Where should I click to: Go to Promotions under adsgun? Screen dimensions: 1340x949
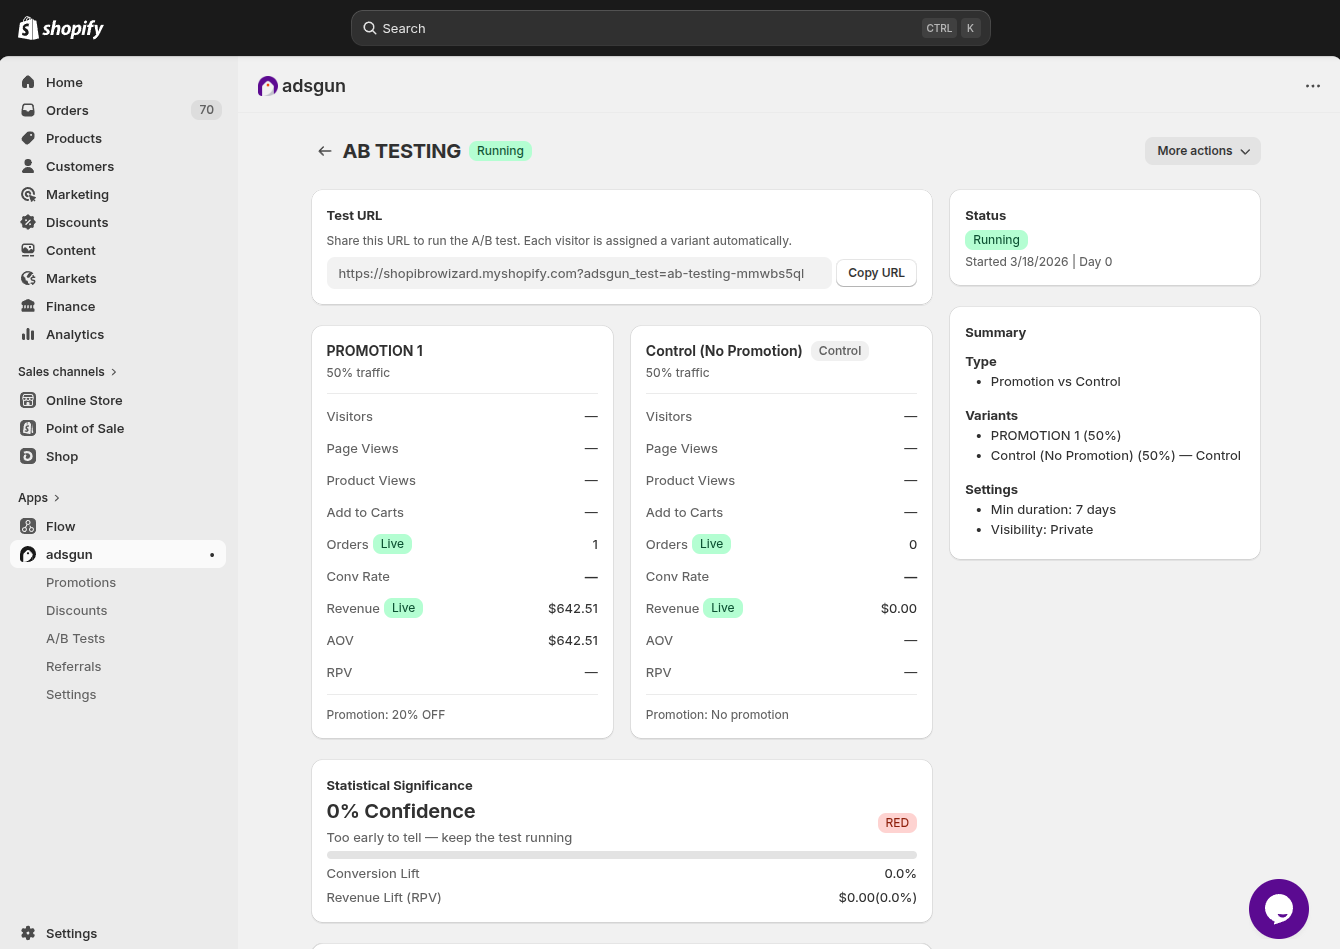coord(81,582)
